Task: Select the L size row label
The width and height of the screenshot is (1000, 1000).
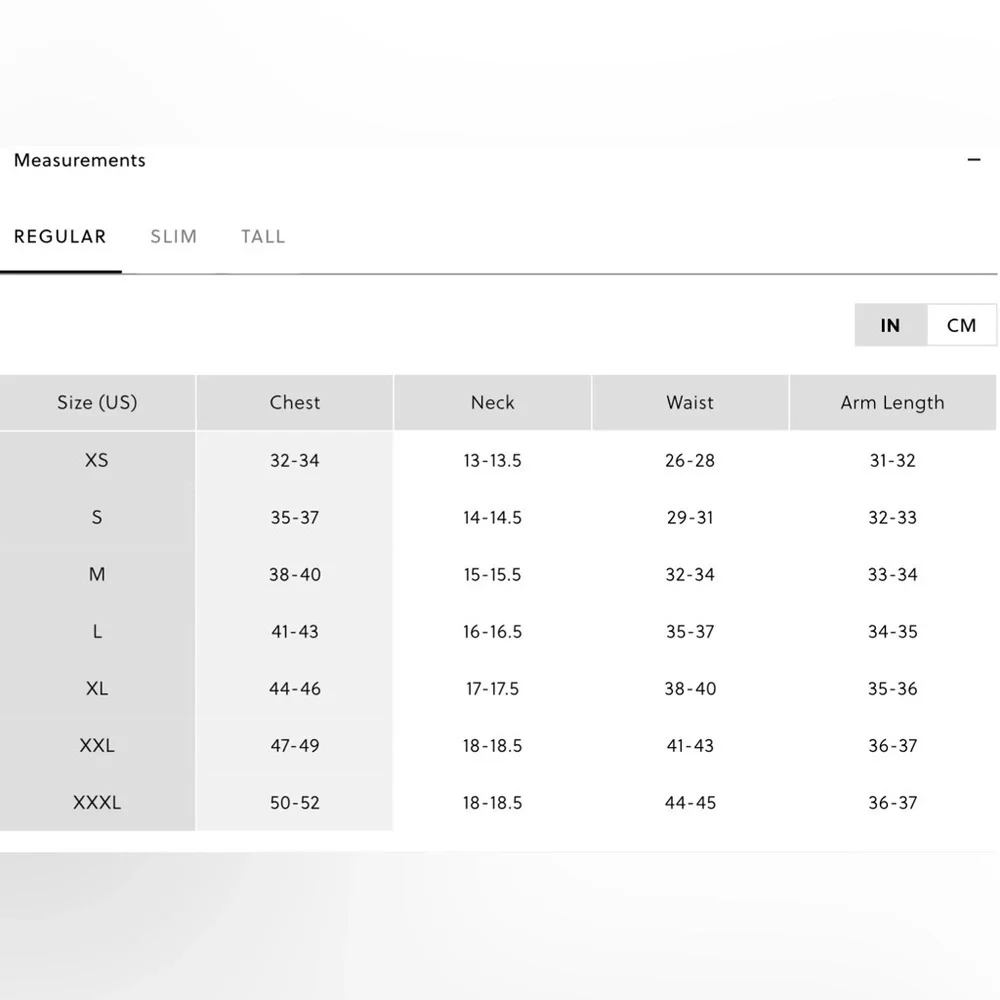Action: point(97,631)
